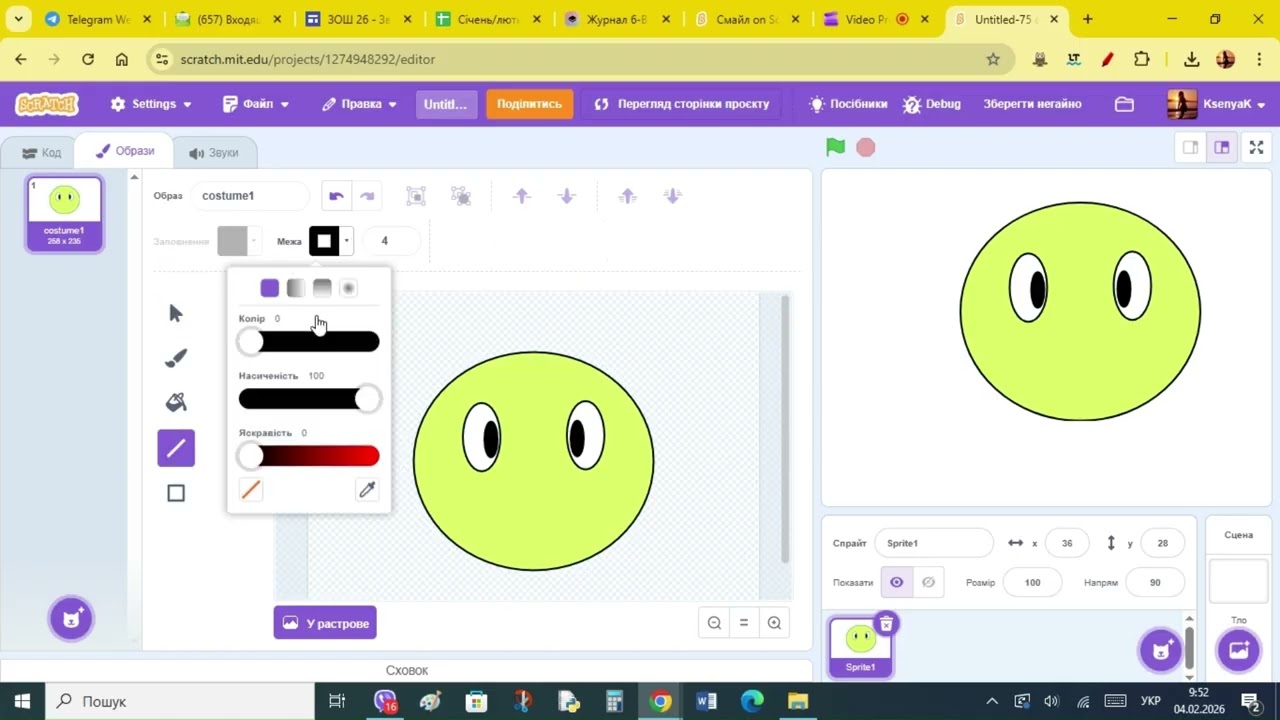Adjust the Колір hue slider
1280x720 pixels.
(309, 342)
